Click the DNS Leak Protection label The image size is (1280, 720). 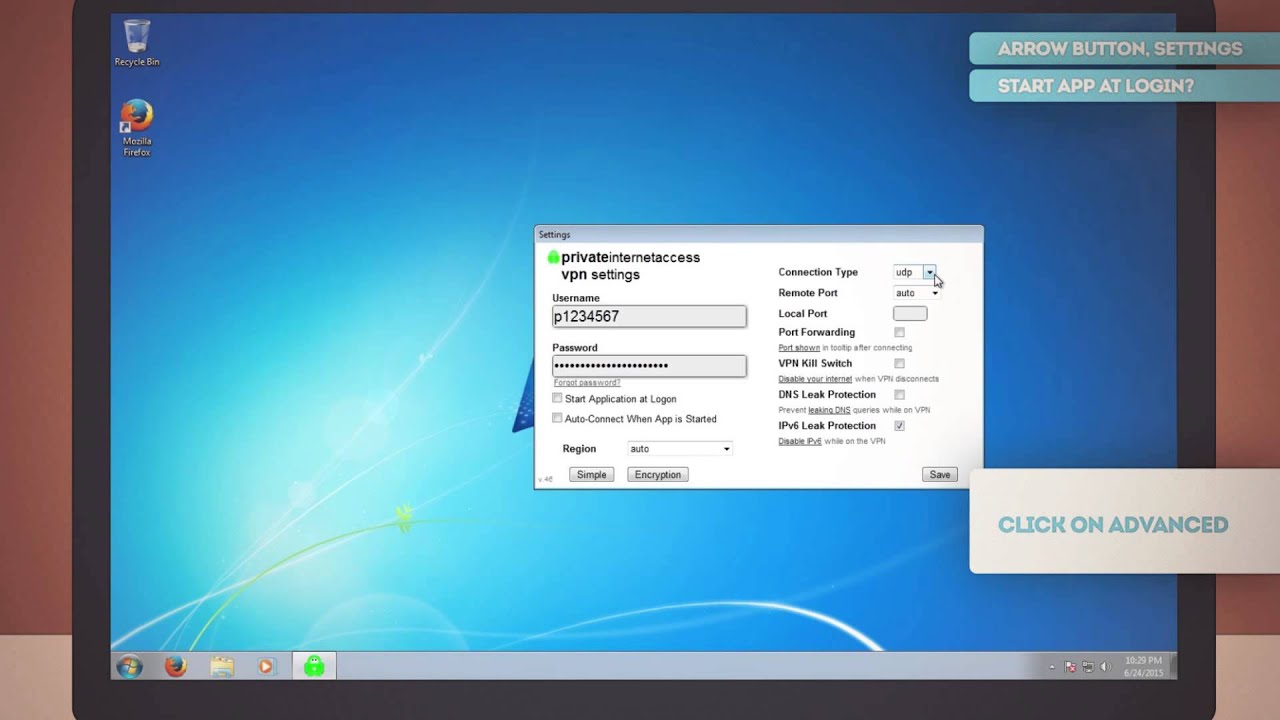[827, 394]
